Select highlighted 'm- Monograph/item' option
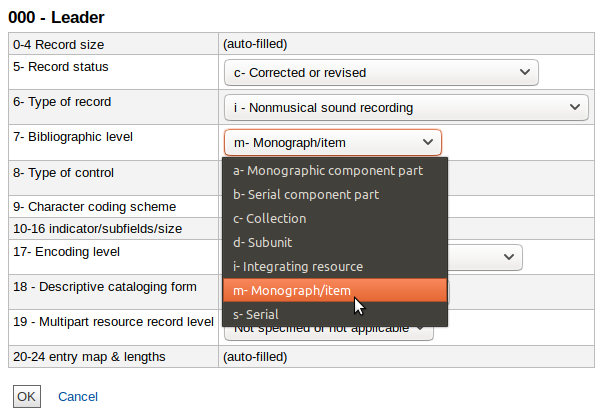Image resolution: width=615 pixels, height=414 pixels. tap(335, 291)
